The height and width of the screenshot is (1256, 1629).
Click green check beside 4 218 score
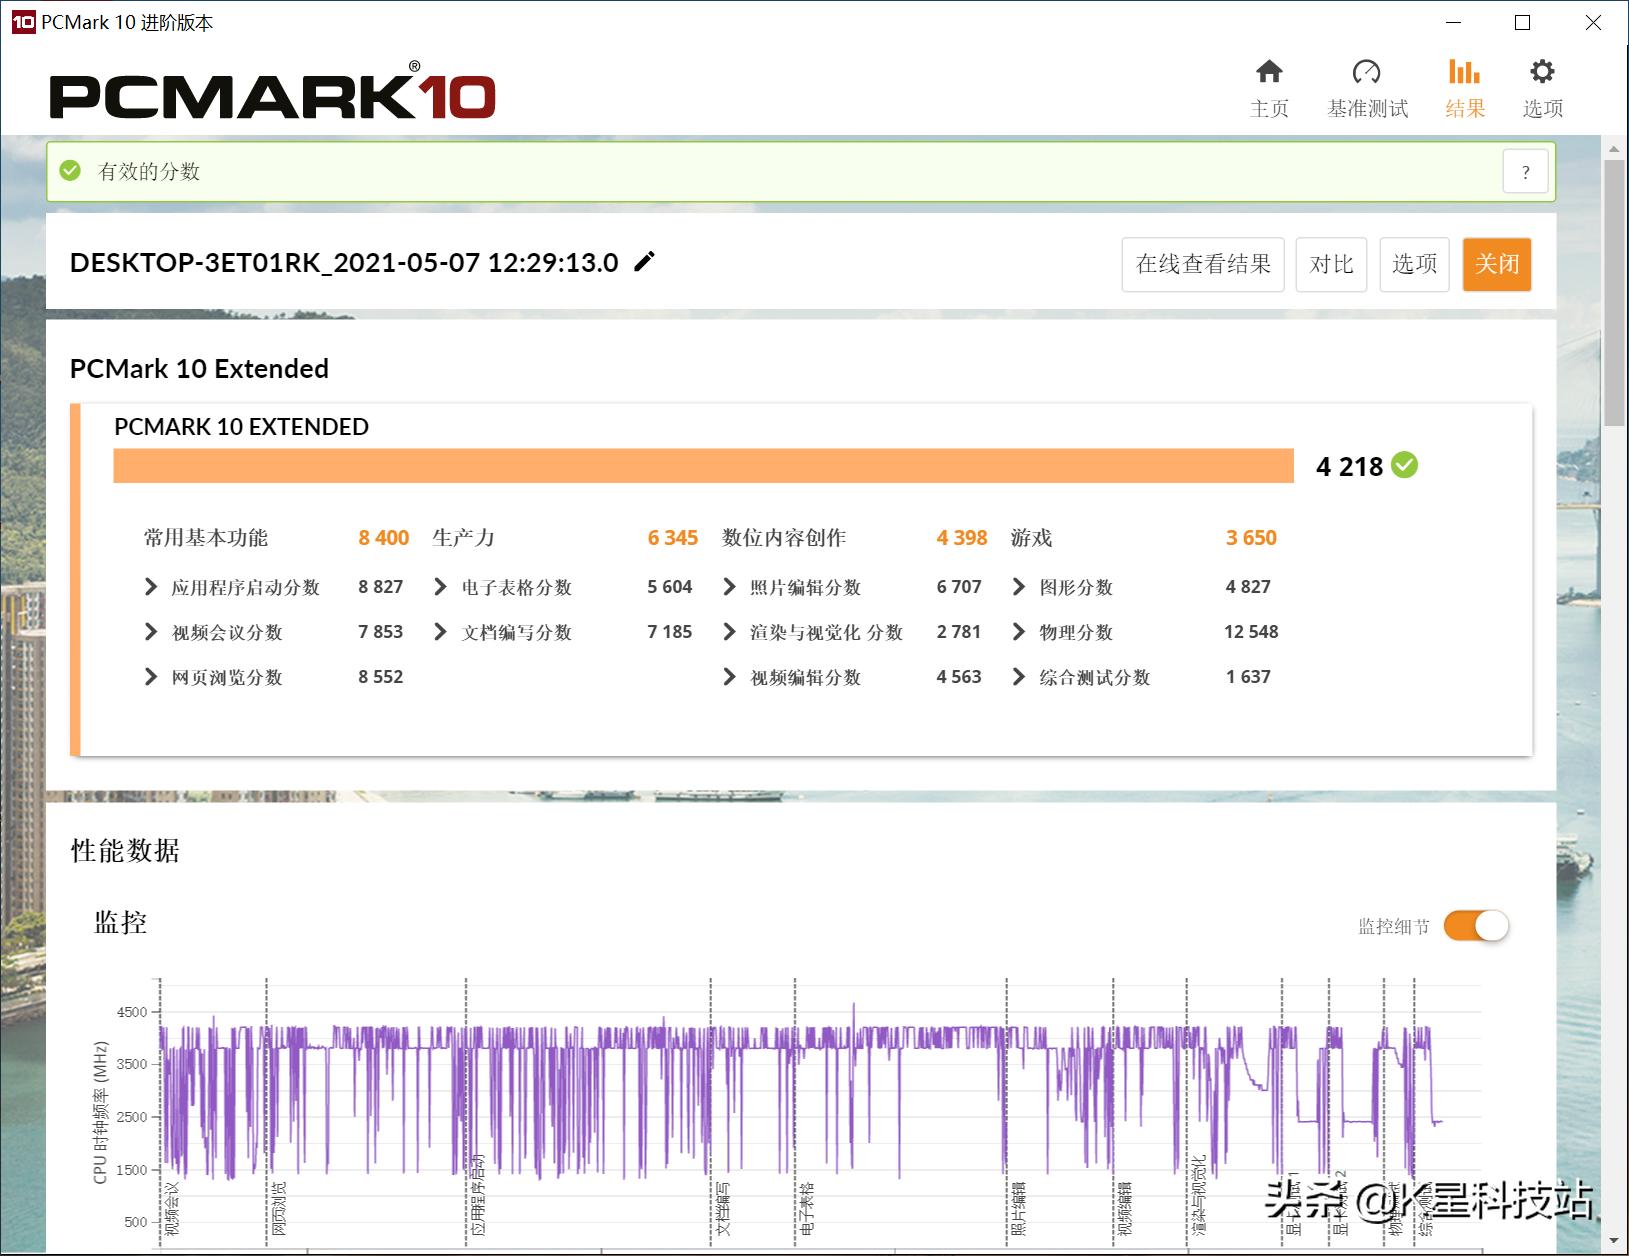point(1405,465)
